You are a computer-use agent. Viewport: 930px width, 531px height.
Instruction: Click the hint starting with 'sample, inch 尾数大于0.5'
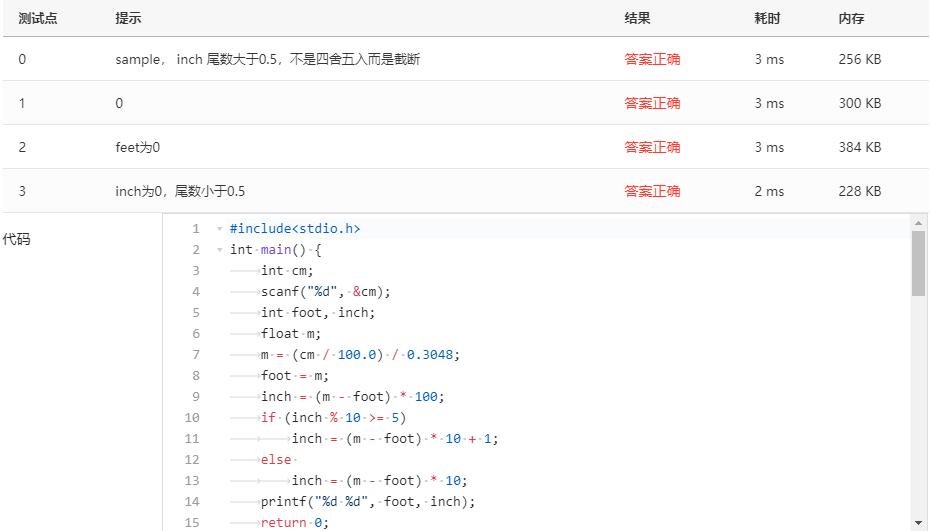pyautogui.click(x=267, y=59)
